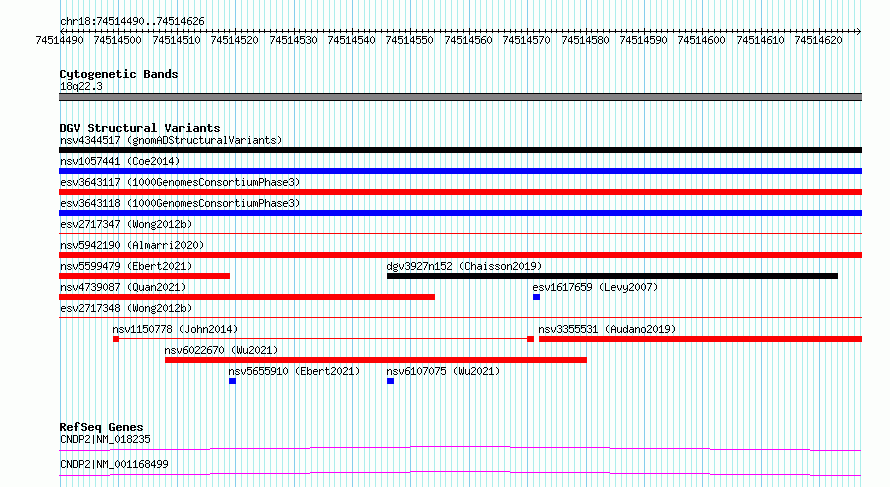This screenshot has height=487, width=890.
Task: Select the left red square of nsv1150778
Action: 116,339
